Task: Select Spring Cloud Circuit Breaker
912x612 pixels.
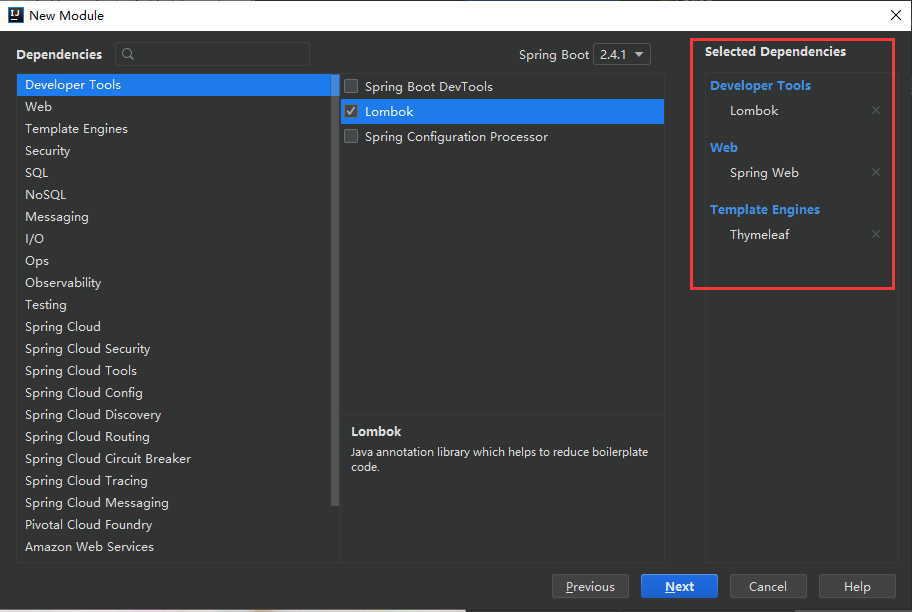Action: click(173, 459)
